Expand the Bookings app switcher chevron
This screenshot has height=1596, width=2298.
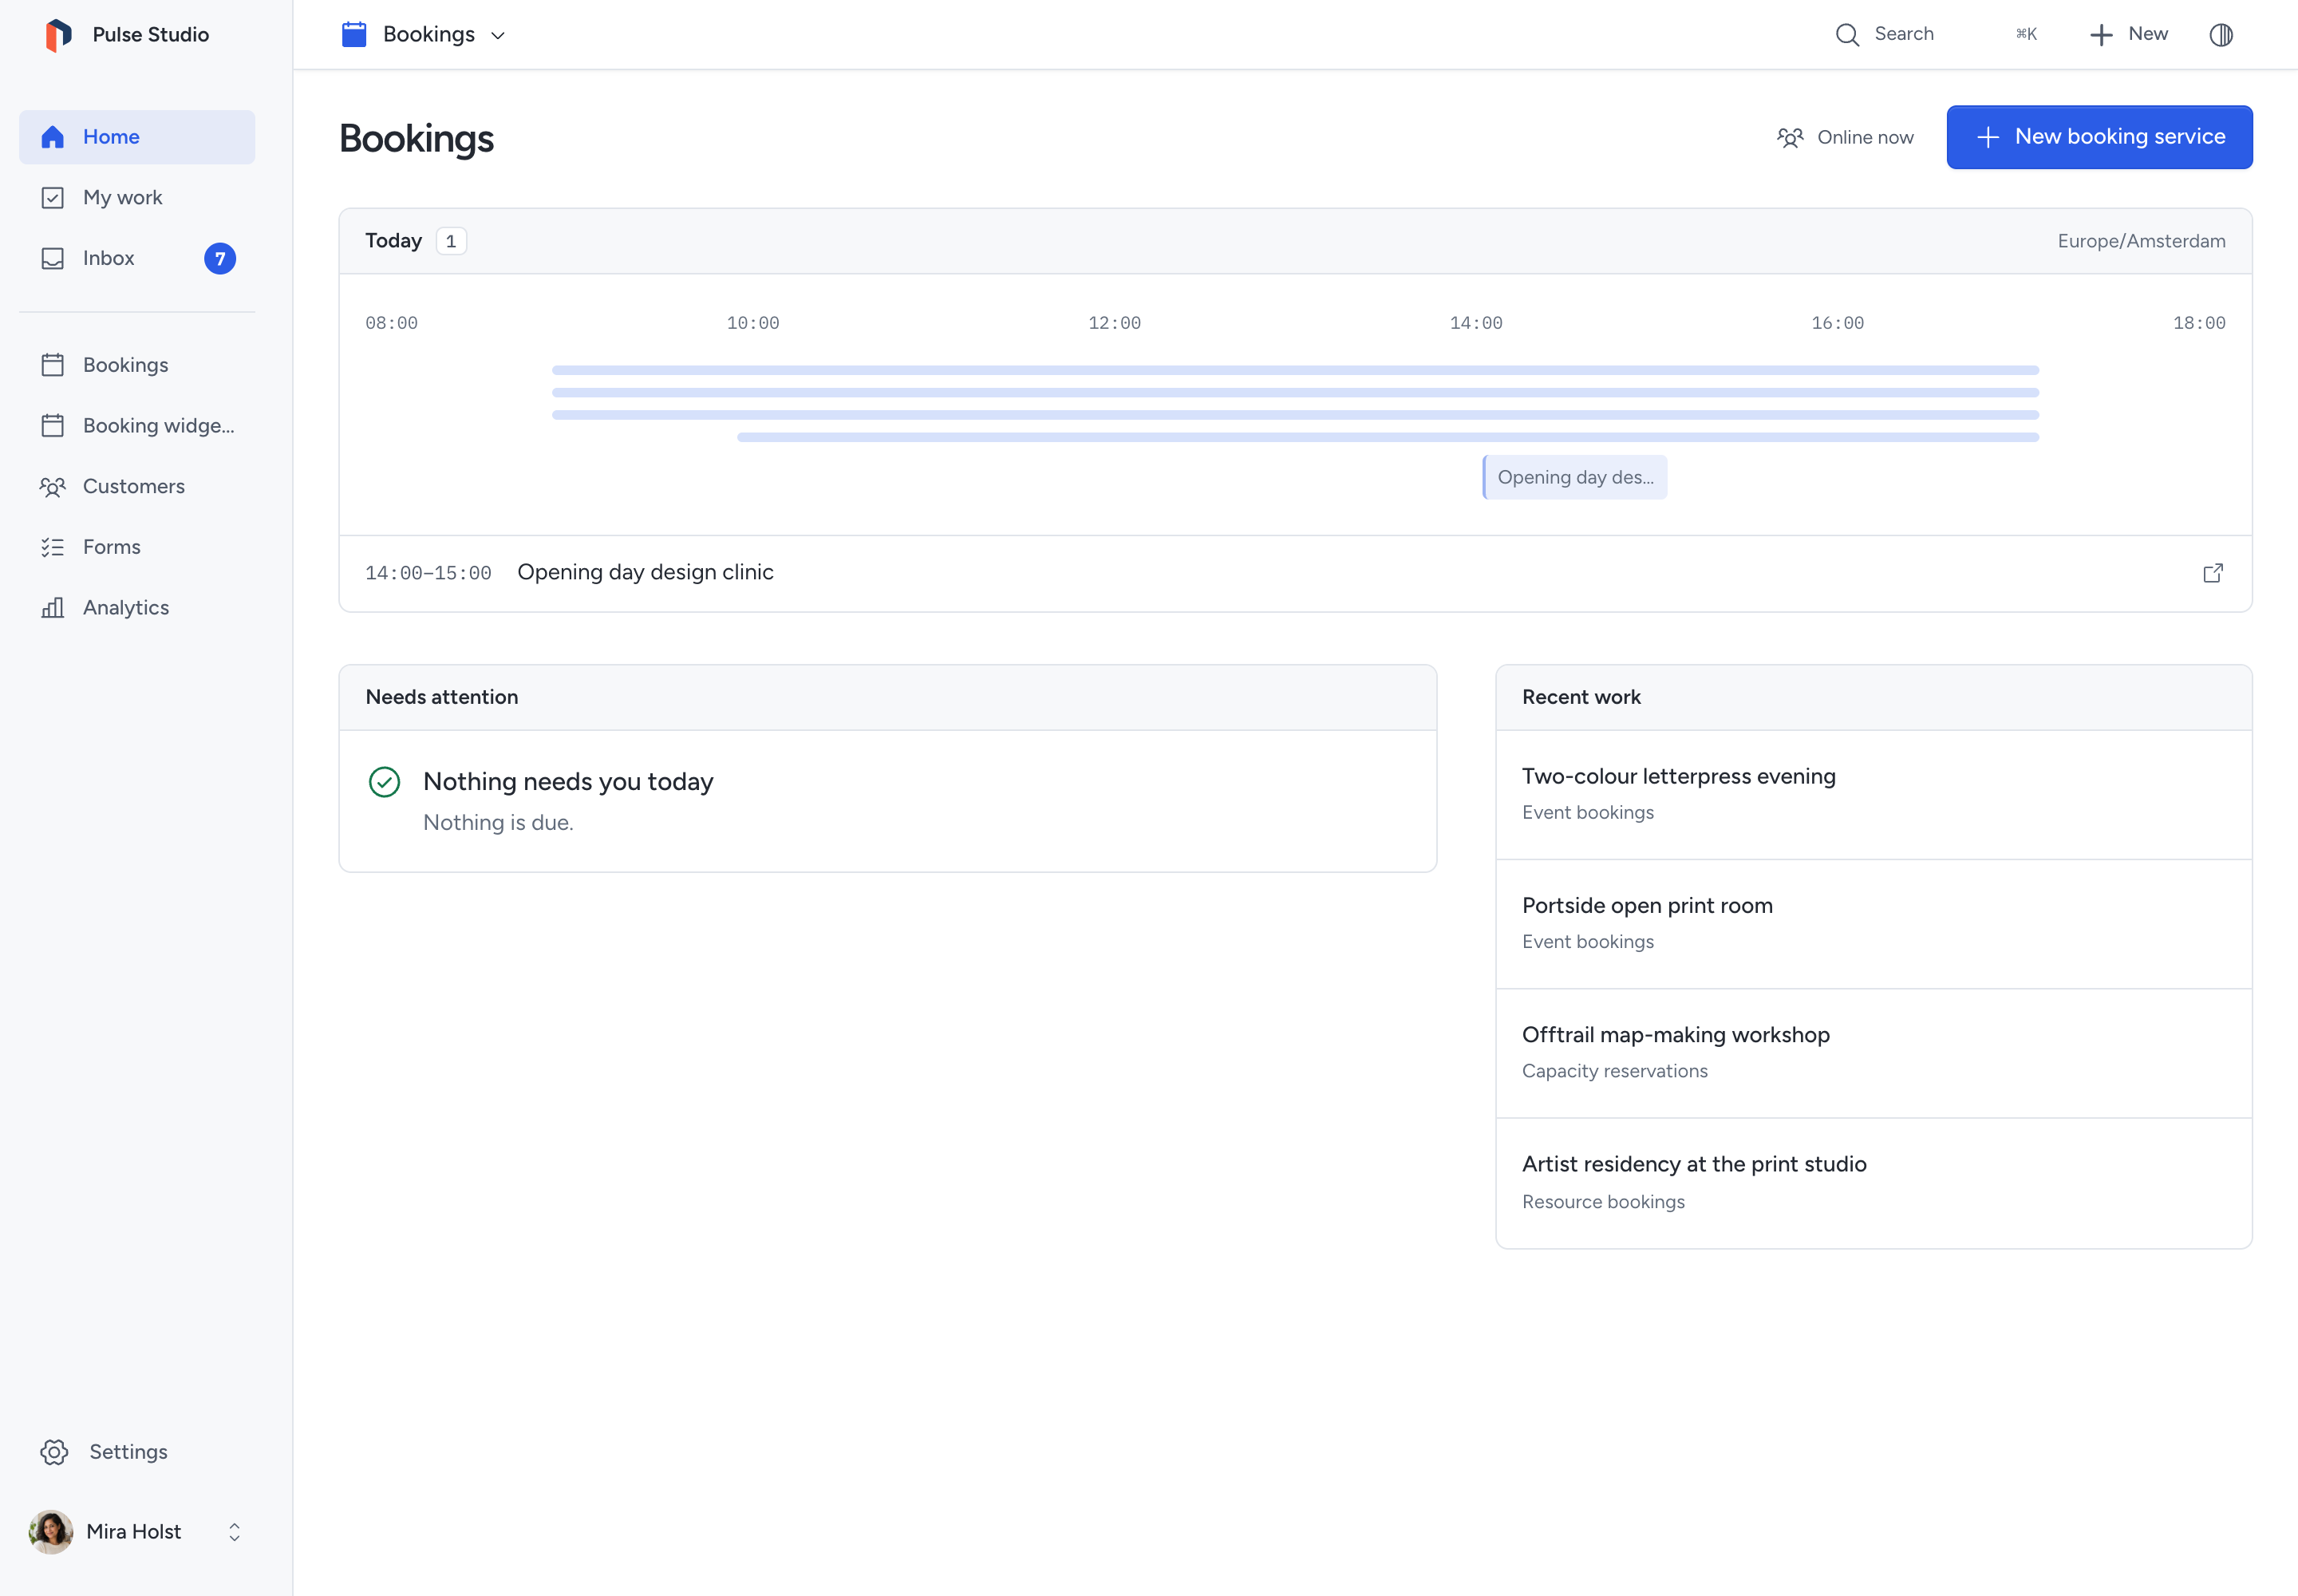pyautogui.click(x=498, y=36)
